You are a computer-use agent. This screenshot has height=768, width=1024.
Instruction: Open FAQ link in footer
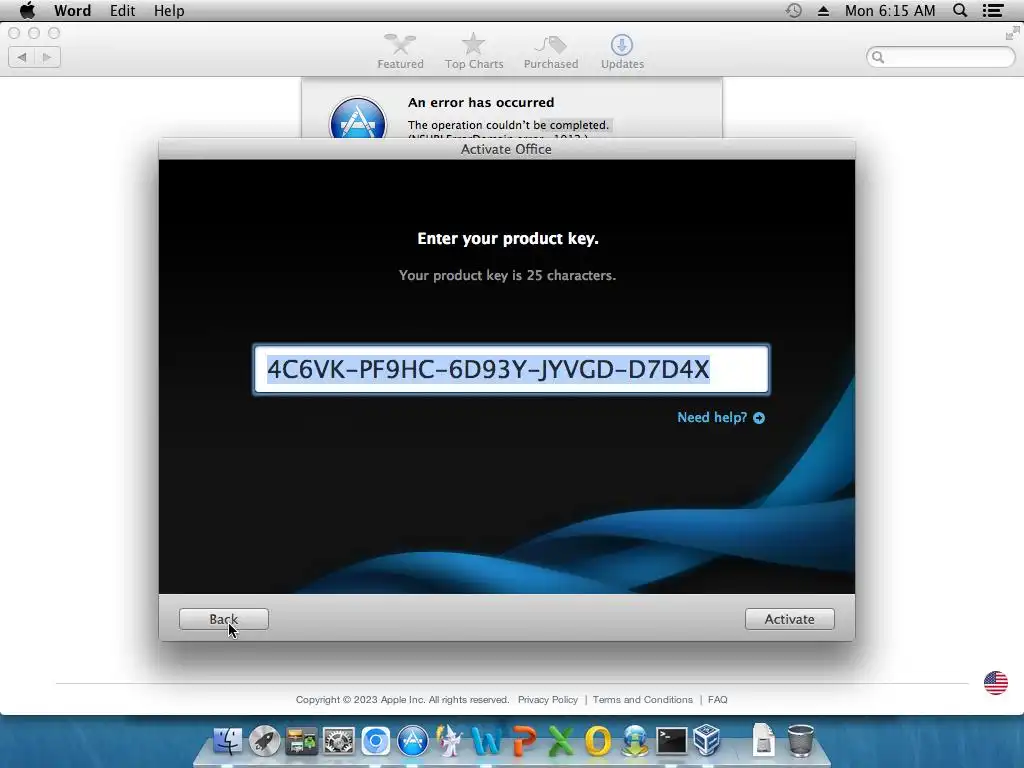coord(718,699)
